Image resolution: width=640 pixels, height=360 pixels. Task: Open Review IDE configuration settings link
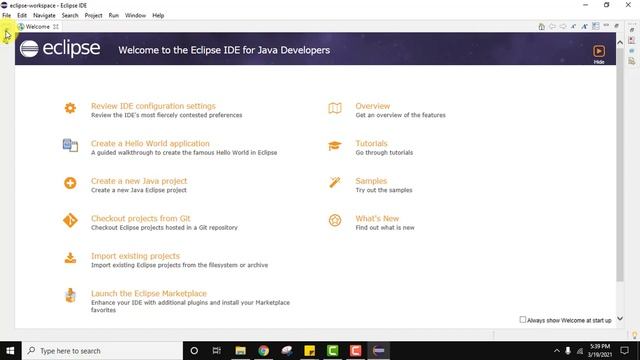pyautogui.click(x=153, y=106)
